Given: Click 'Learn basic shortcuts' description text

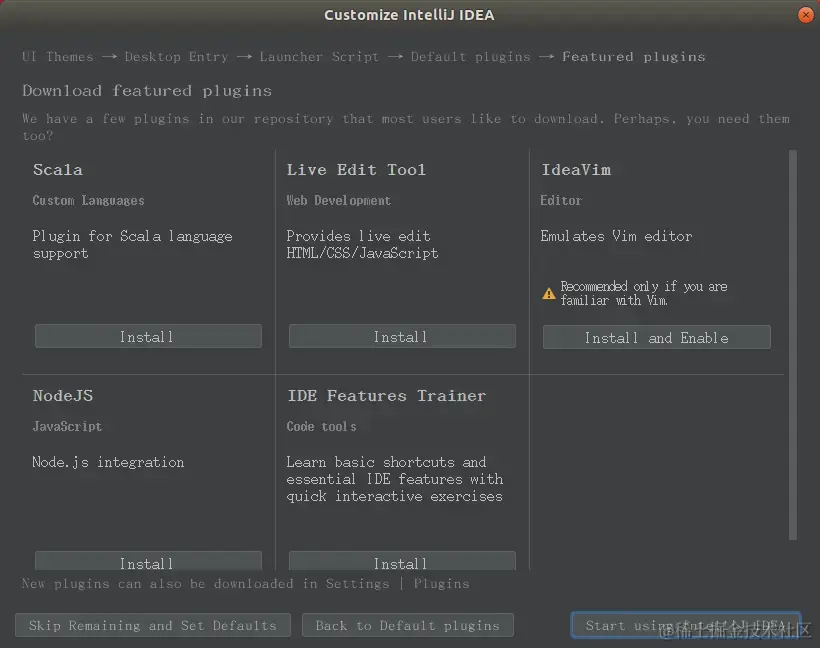Looking at the screenshot, I should (x=395, y=479).
